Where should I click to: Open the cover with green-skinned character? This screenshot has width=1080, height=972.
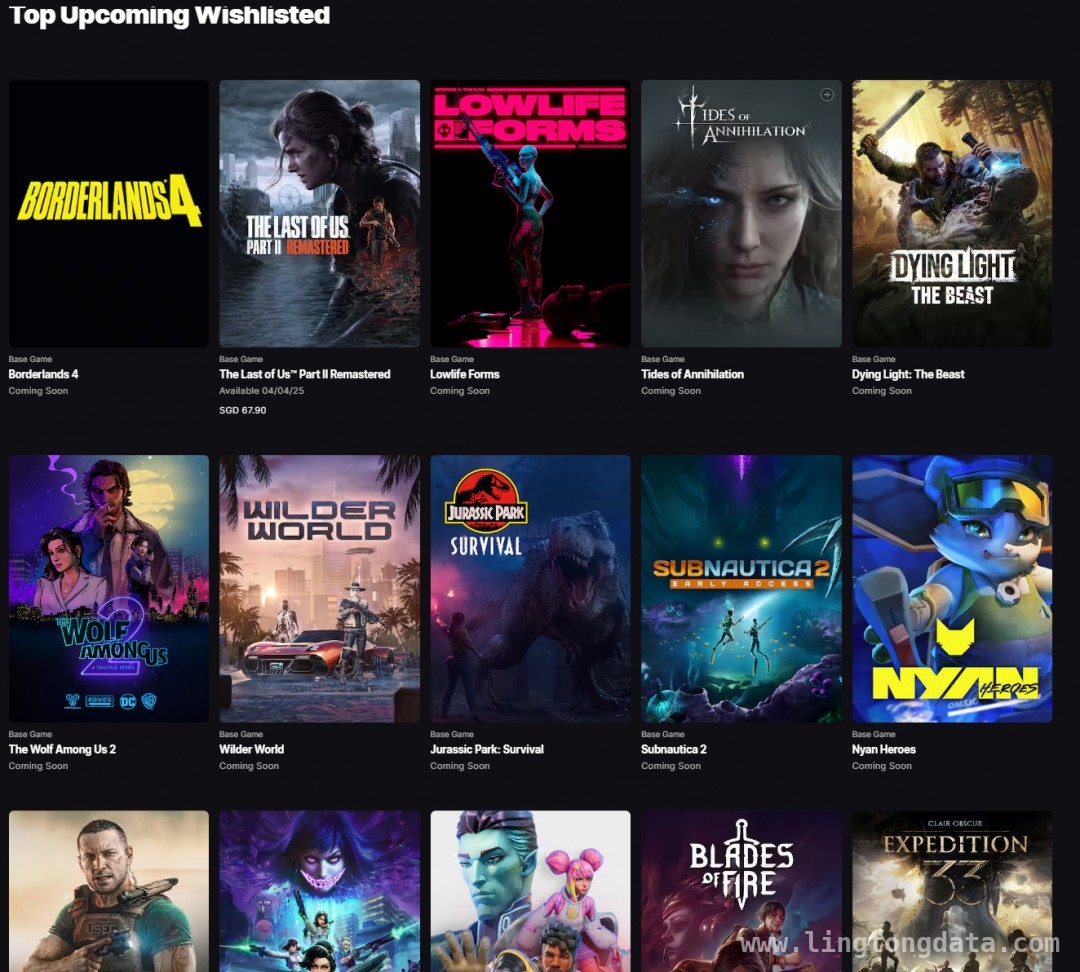(530, 891)
